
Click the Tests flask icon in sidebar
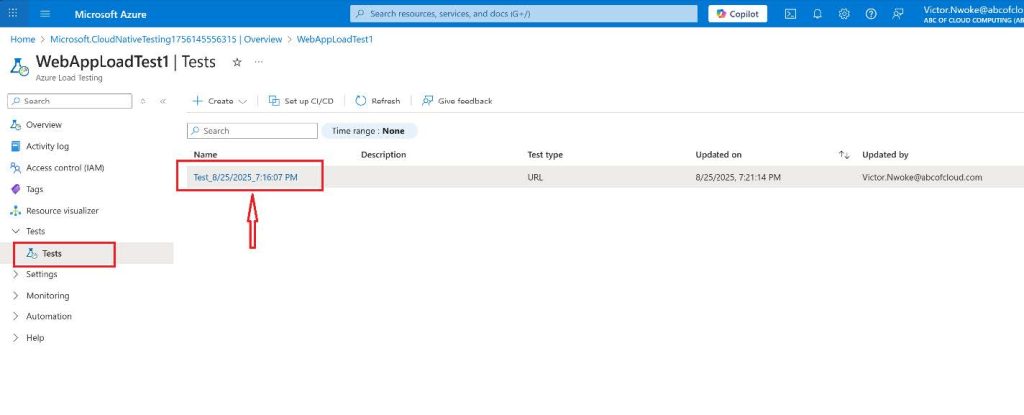(x=31, y=254)
